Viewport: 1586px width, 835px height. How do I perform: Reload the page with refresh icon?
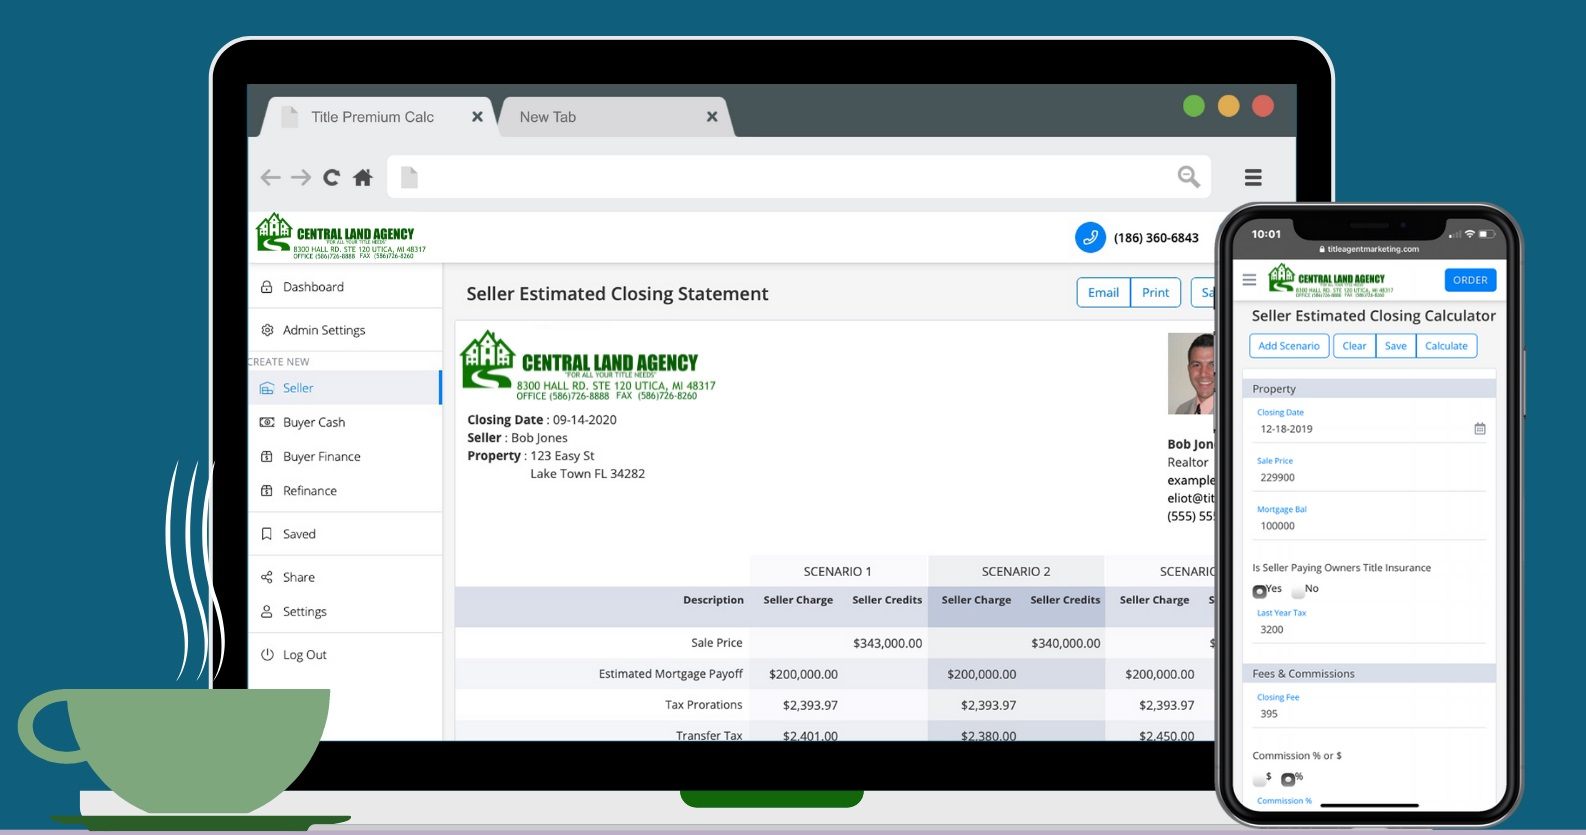(x=331, y=177)
